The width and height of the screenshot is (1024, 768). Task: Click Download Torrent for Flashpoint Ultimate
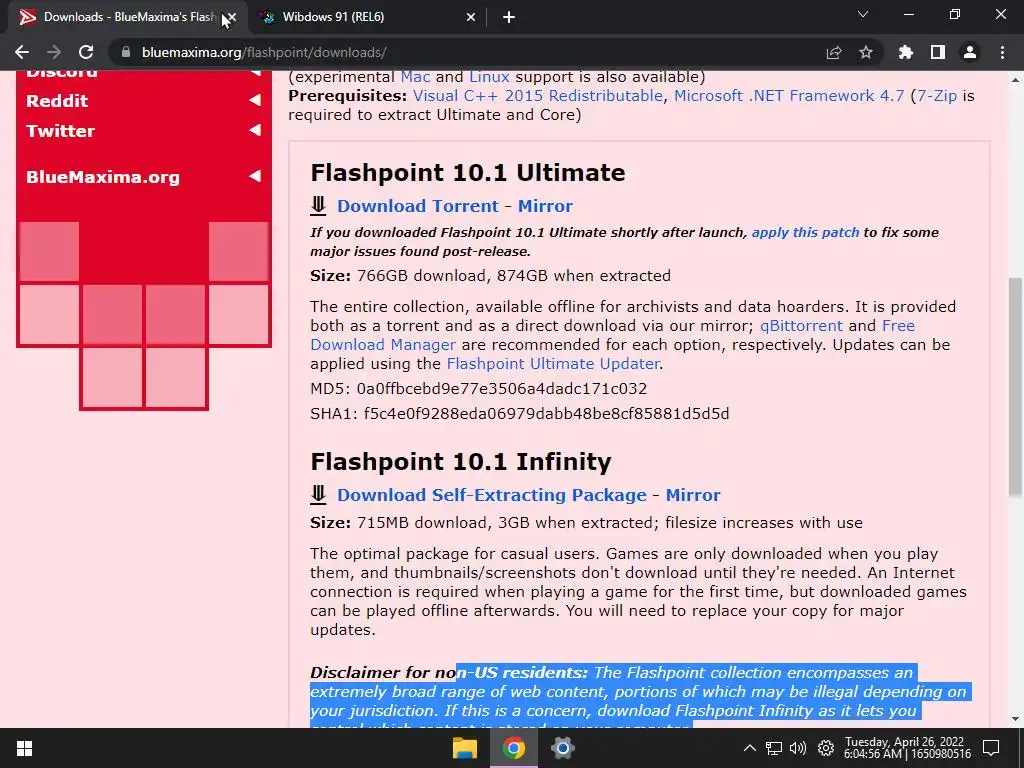[418, 206]
